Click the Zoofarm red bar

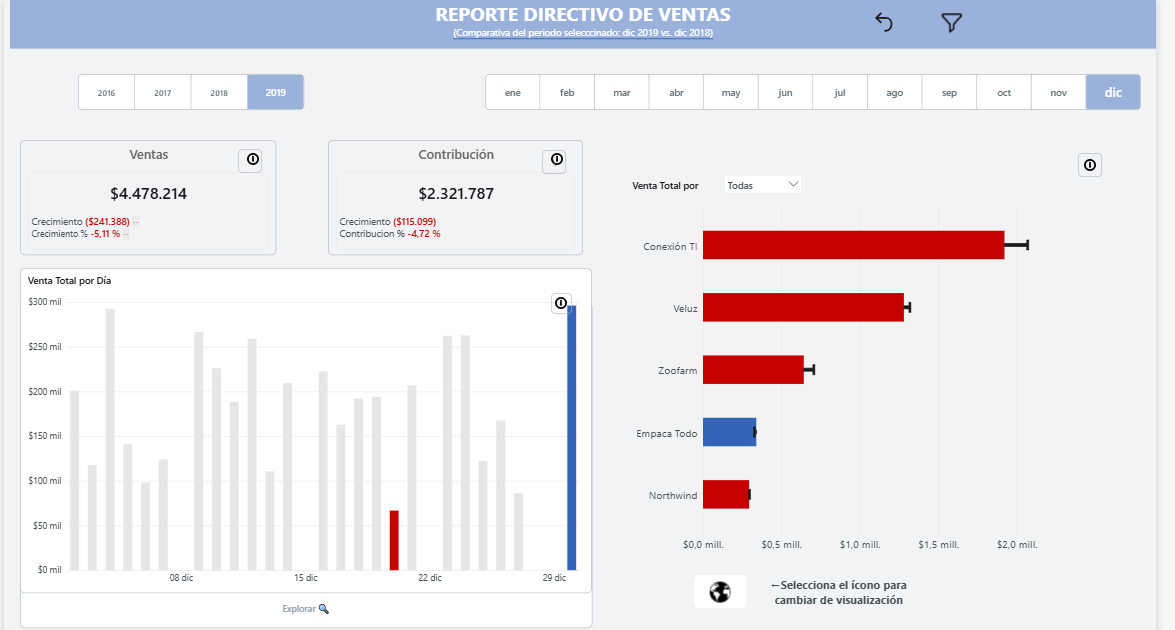(x=753, y=369)
